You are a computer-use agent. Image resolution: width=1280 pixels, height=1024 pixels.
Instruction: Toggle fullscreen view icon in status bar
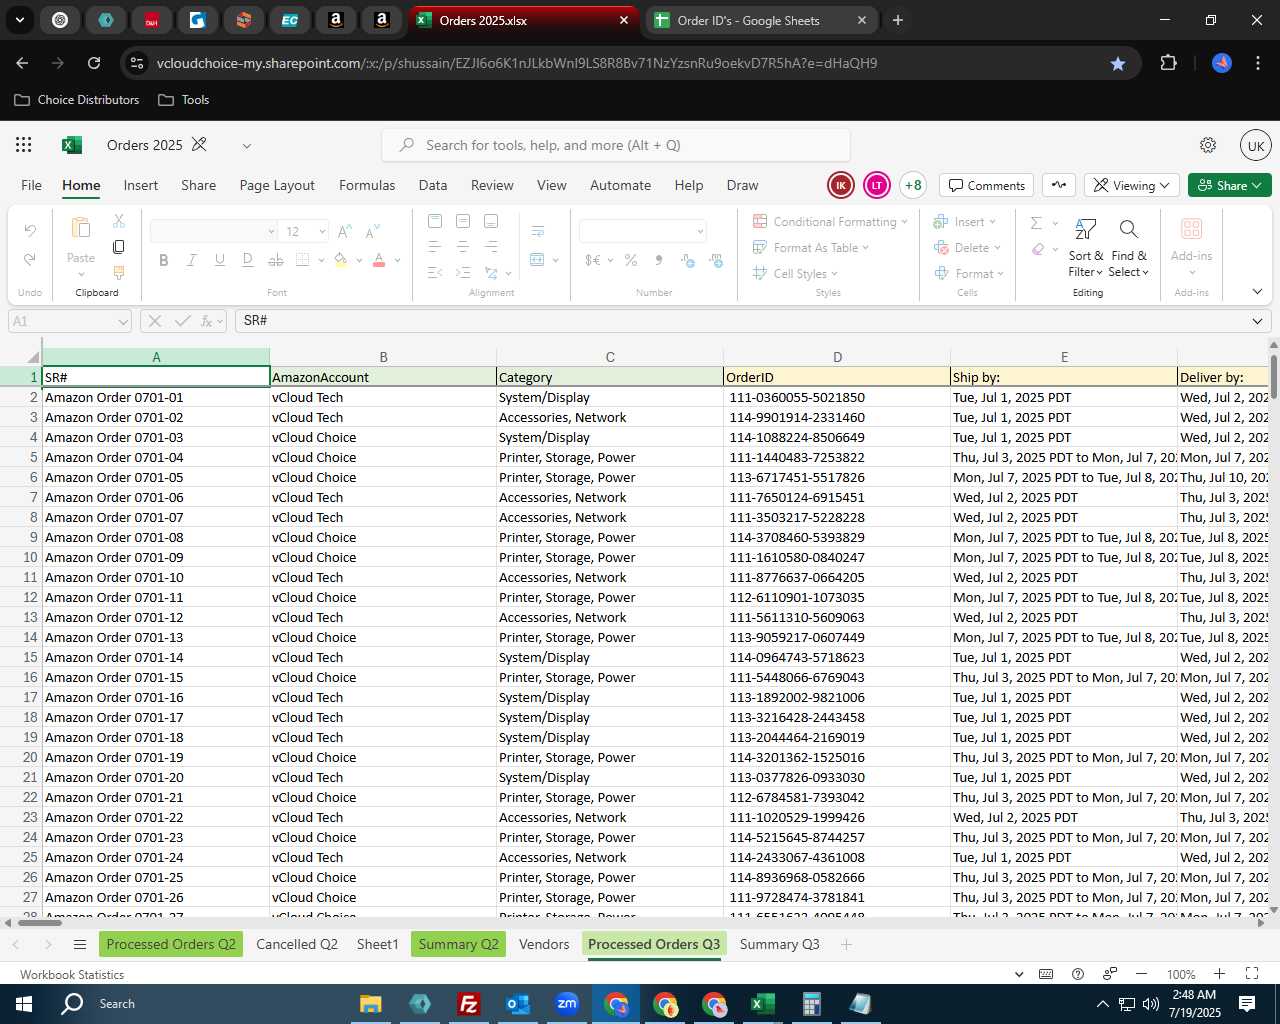tap(1252, 974)
